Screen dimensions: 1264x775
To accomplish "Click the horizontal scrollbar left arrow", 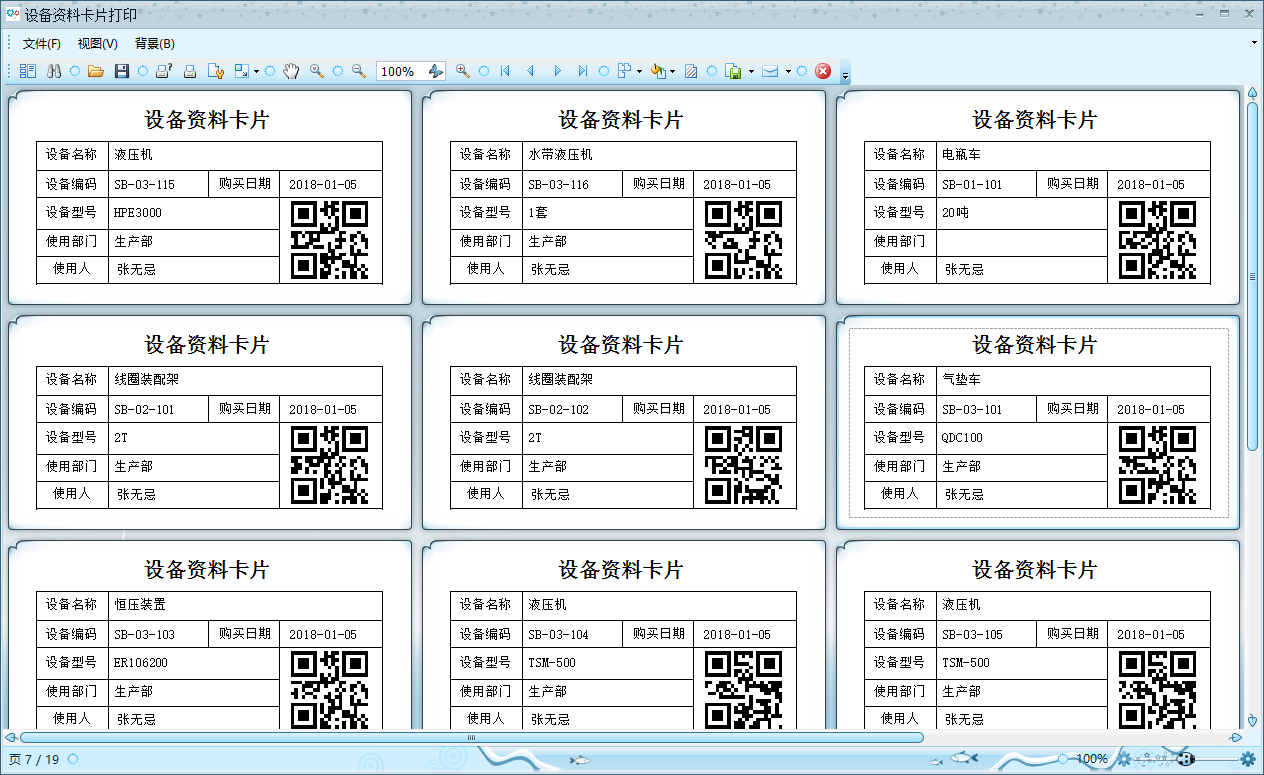I will pos(11,737).
